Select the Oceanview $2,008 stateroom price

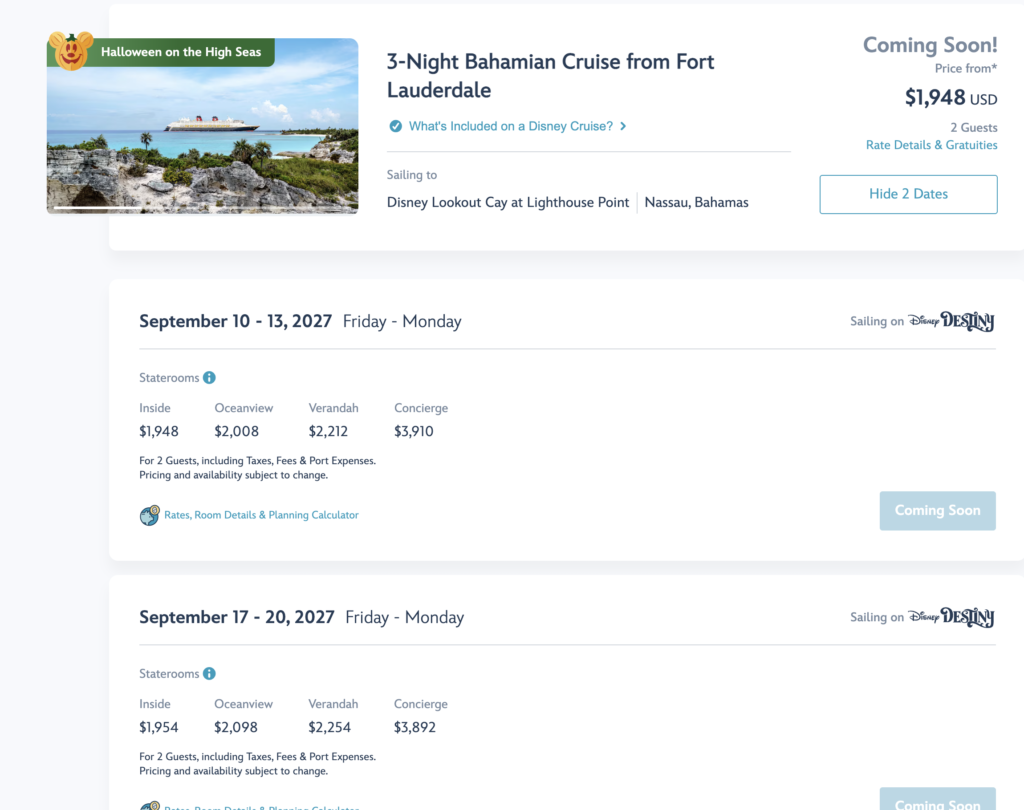point(236,431)
